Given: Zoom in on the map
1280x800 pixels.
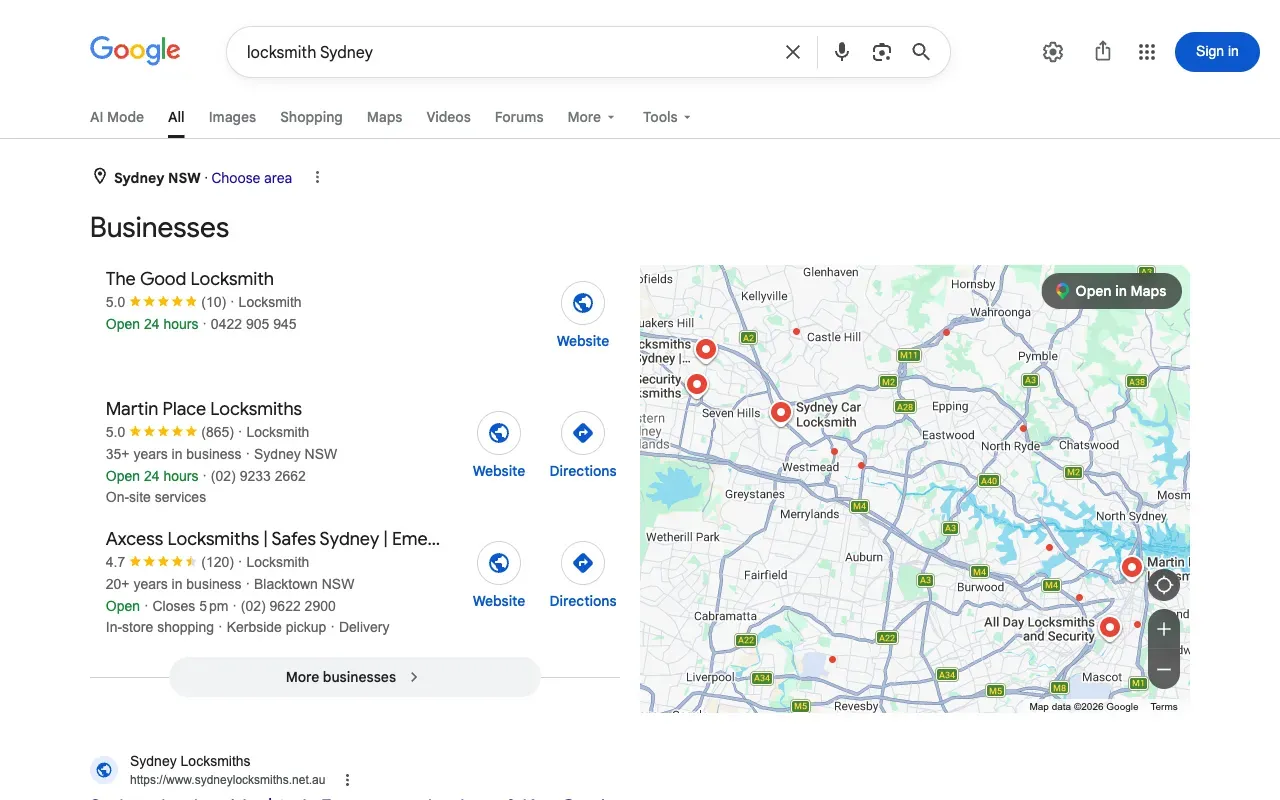Looking at the screenshot, I should click(1164, 629).
